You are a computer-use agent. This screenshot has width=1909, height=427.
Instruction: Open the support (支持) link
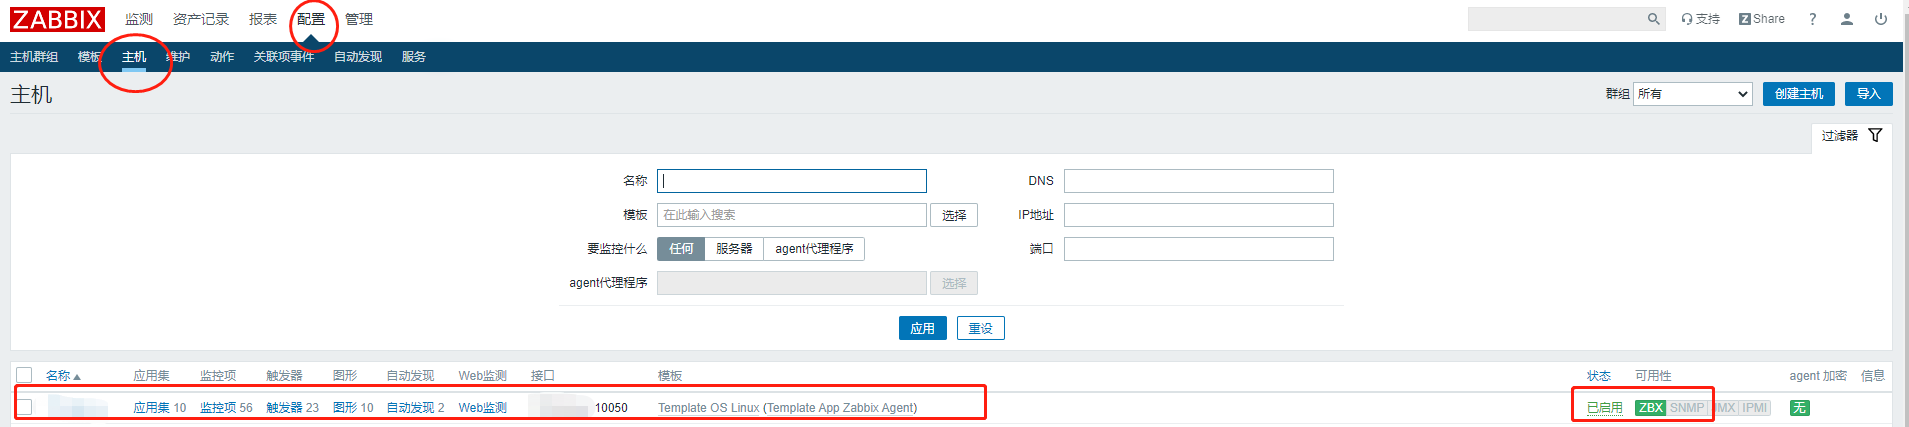[x=1700, y=19]
